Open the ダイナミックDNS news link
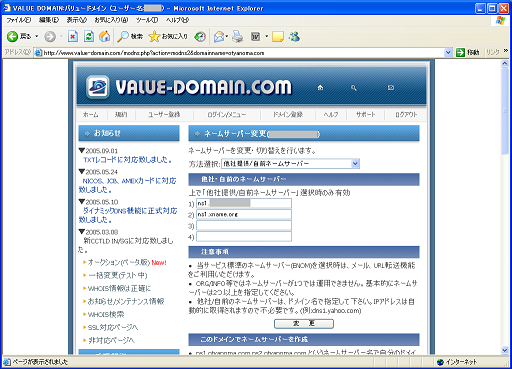Image resolution: width=512 pixels, height=369 pixels. 128,215
